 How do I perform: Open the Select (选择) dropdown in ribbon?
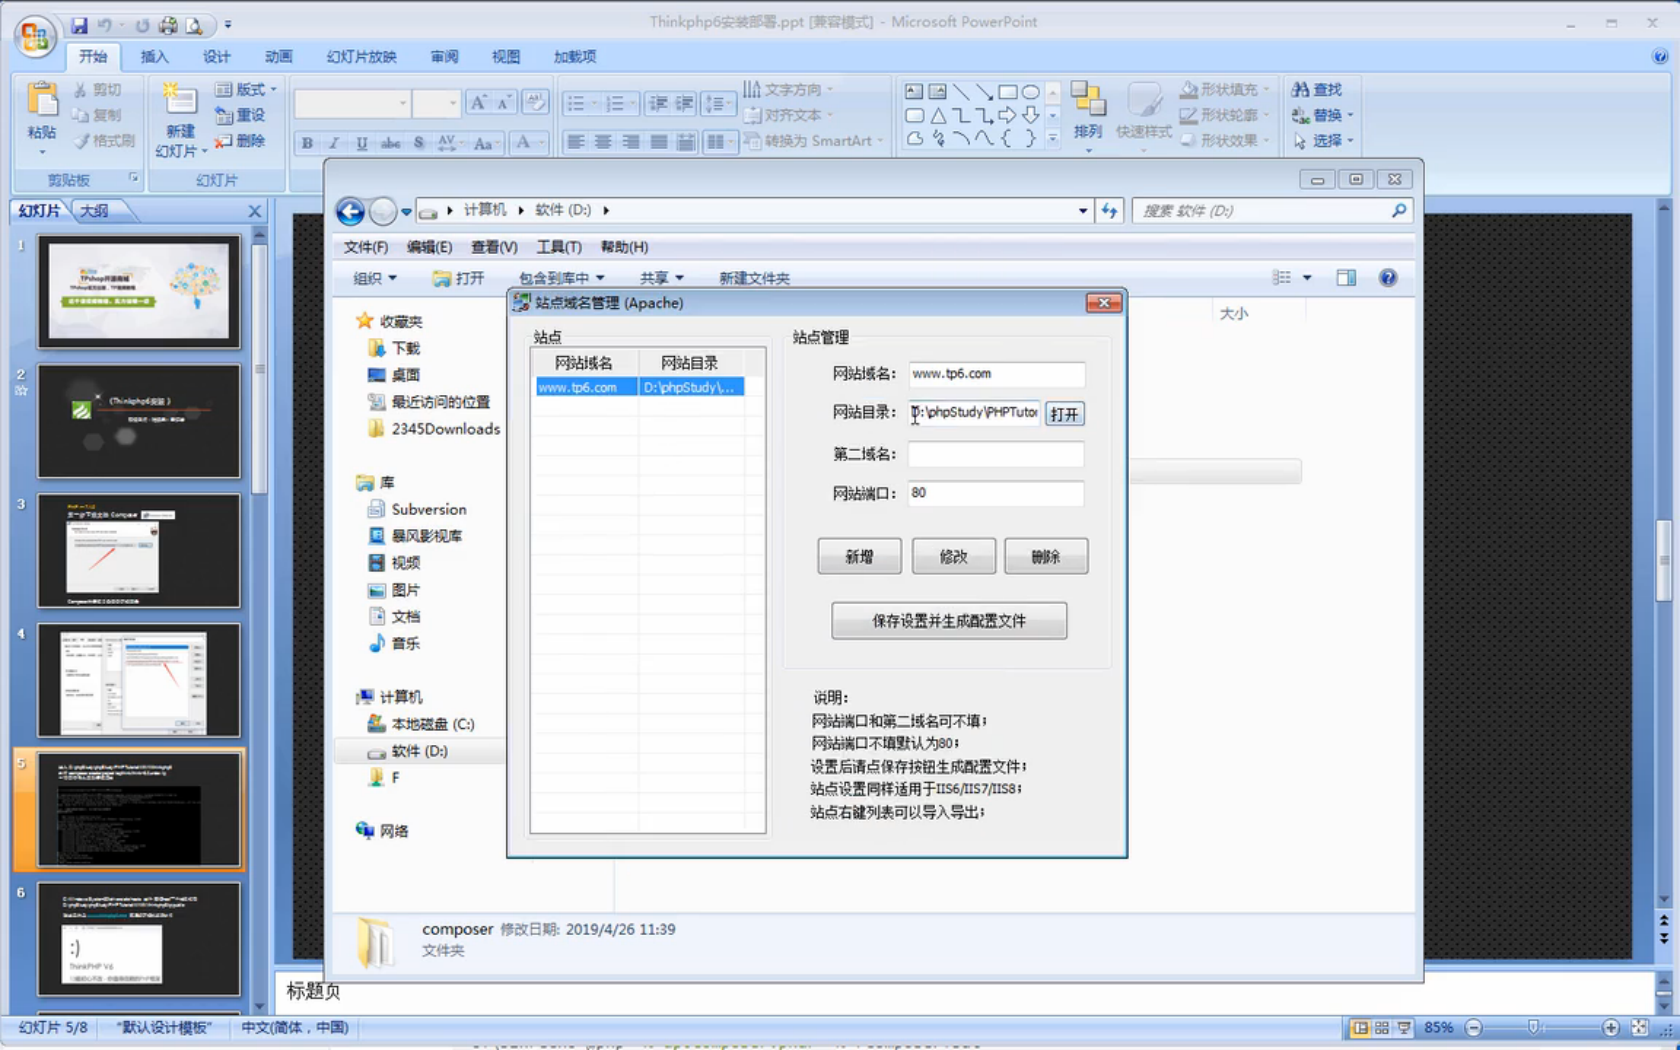tap(1323, 141)
